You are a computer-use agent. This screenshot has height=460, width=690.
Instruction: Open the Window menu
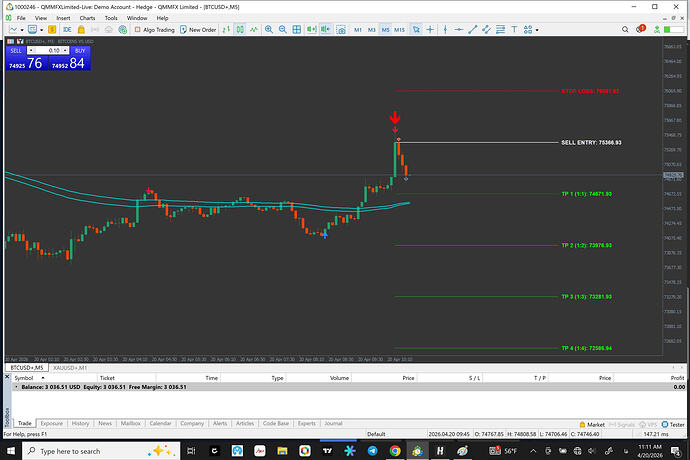point(137,18)
